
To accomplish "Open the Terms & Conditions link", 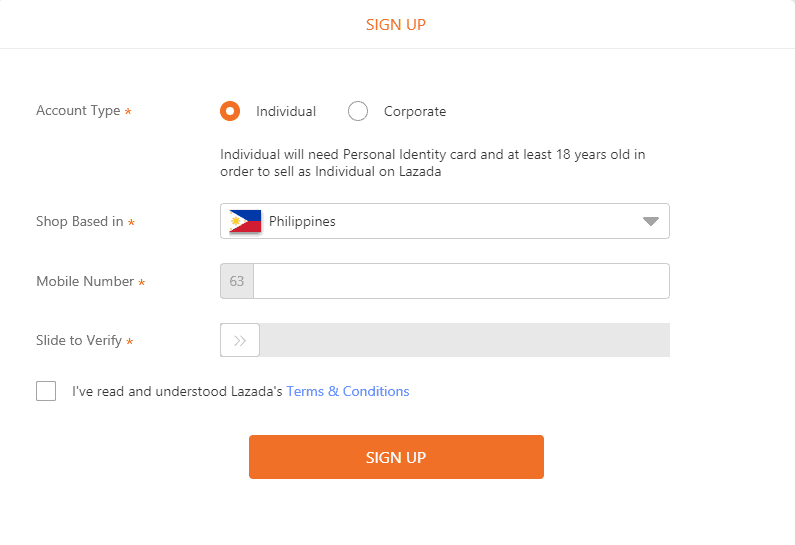I will [348, 391].
